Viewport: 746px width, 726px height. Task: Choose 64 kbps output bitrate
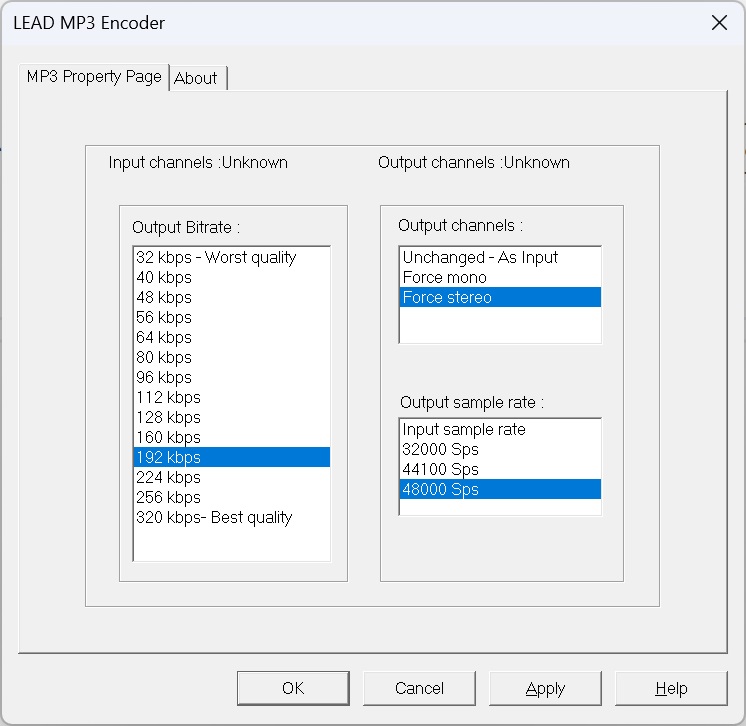point(164,337)
